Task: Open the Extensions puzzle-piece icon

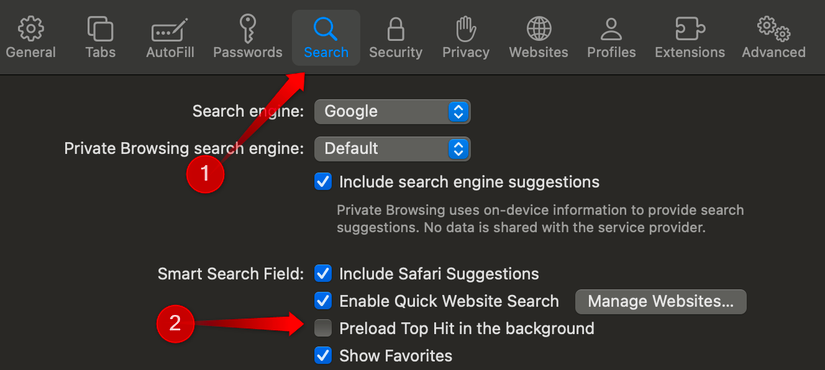Action: click(x=690, y=28)
